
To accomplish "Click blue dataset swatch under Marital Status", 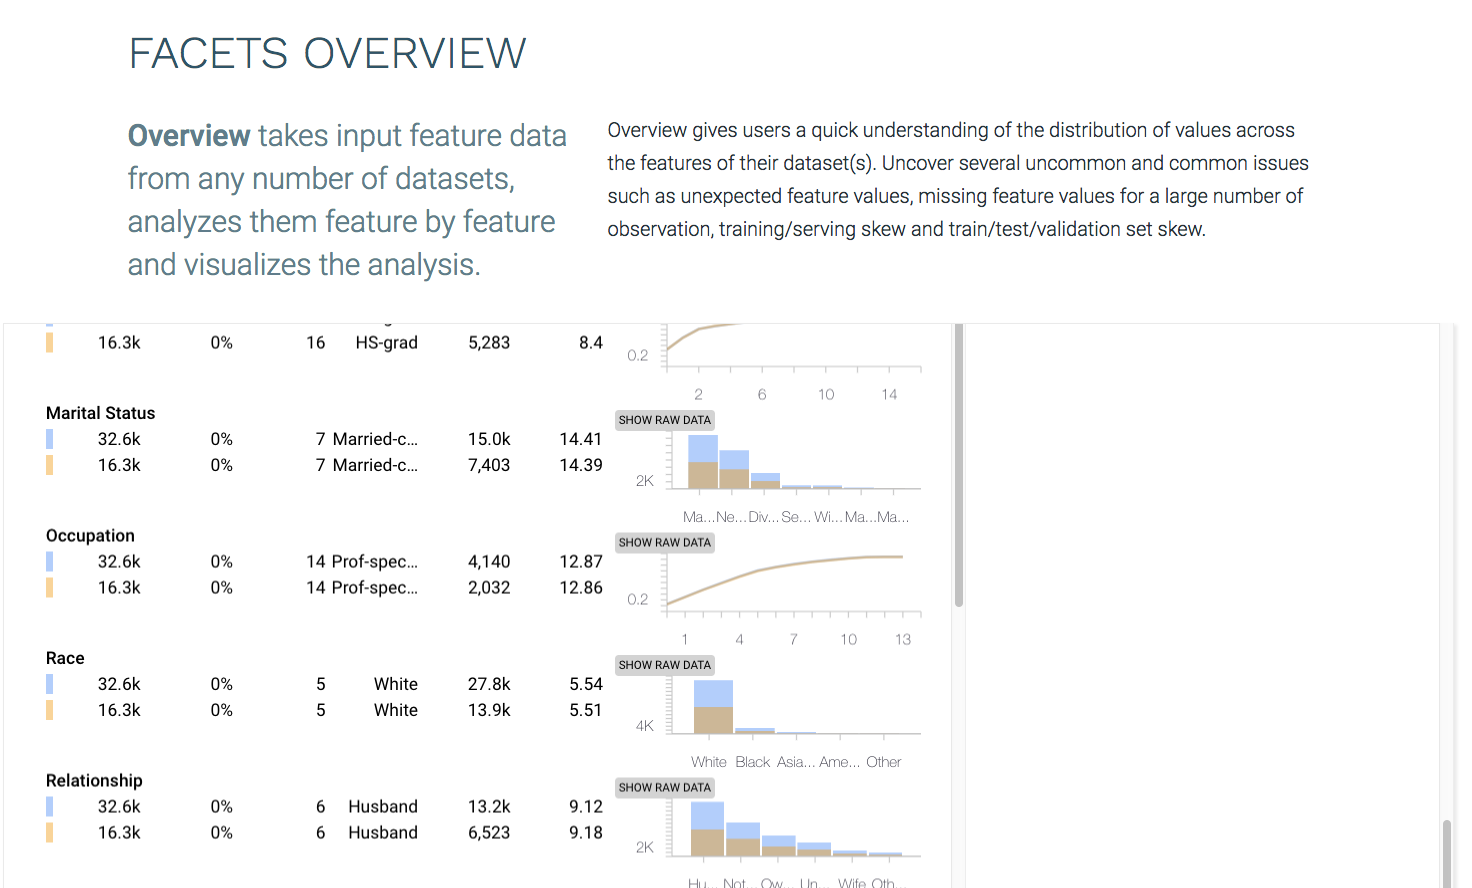I will tap(49, 439).
